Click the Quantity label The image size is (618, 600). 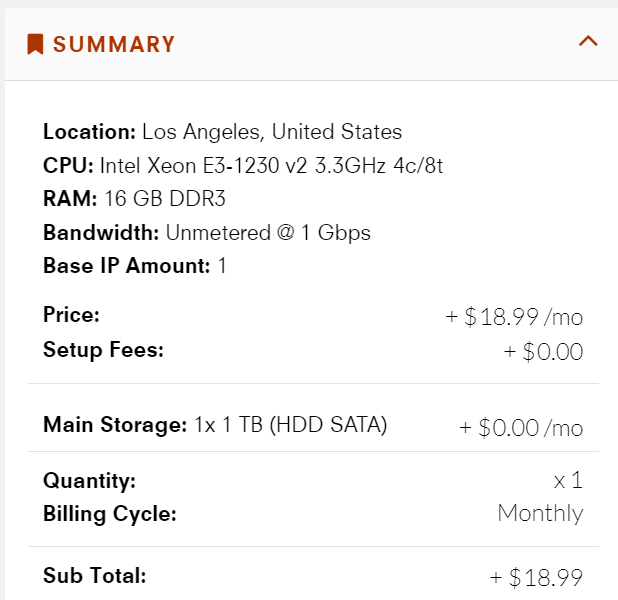tap(89, 480)
